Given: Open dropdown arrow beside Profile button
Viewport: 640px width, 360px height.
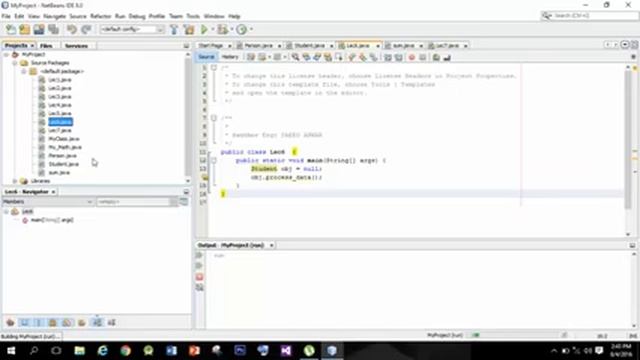Looking at the screenshot, I should [251, 29].
